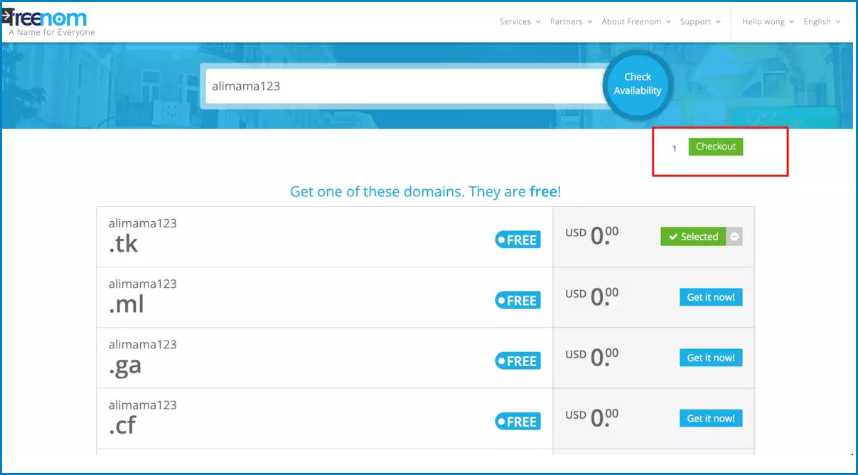Viewport: 858px width, 475px height.
Task: Click the domain search field with alimama123
Action: point(405,86)
